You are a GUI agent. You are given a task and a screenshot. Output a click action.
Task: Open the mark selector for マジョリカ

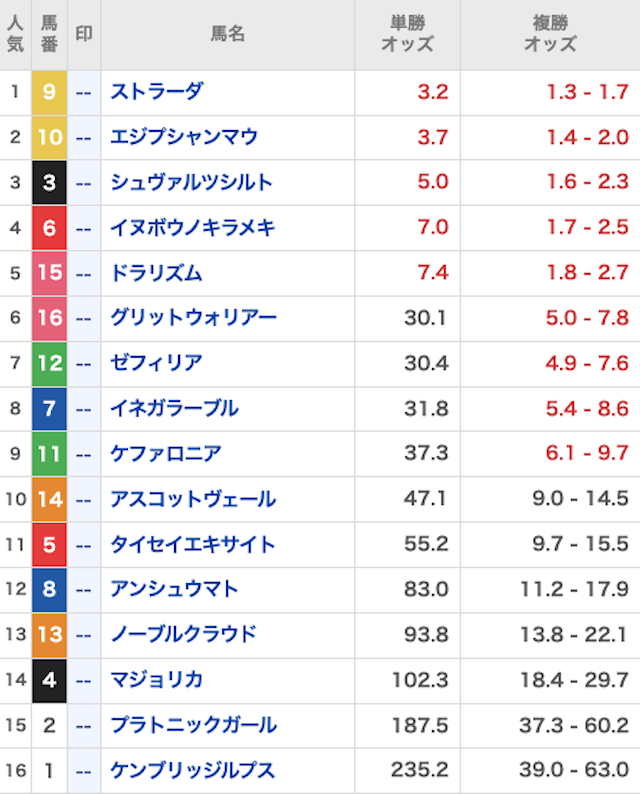[x=84, y=680]
